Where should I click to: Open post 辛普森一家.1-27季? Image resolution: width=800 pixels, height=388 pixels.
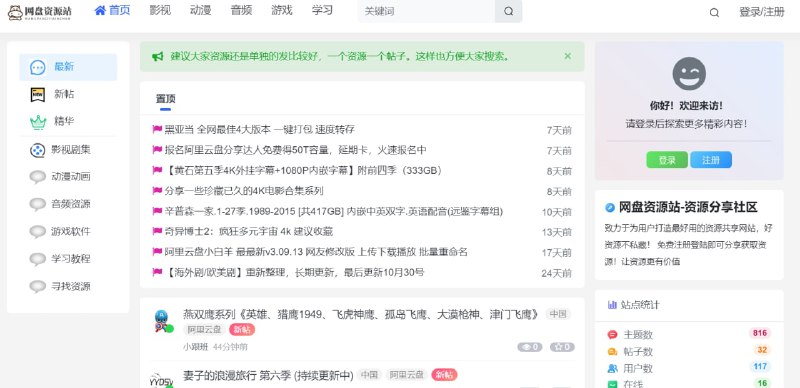coord(334,211)
